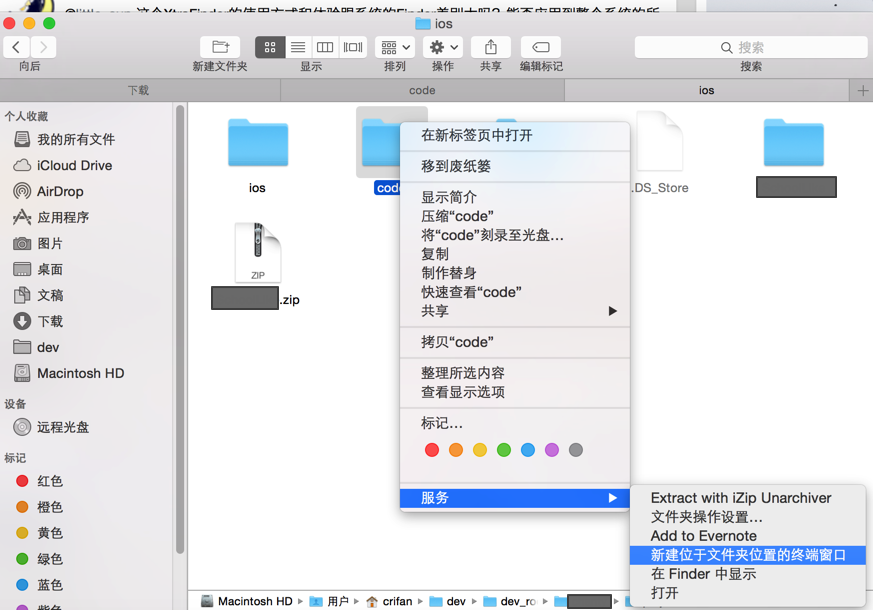Image resolution: width=873 pixels, height=610 pixels.
Task: Choose 在新标签页中打开 from context menu
Action: pos(514,135)
